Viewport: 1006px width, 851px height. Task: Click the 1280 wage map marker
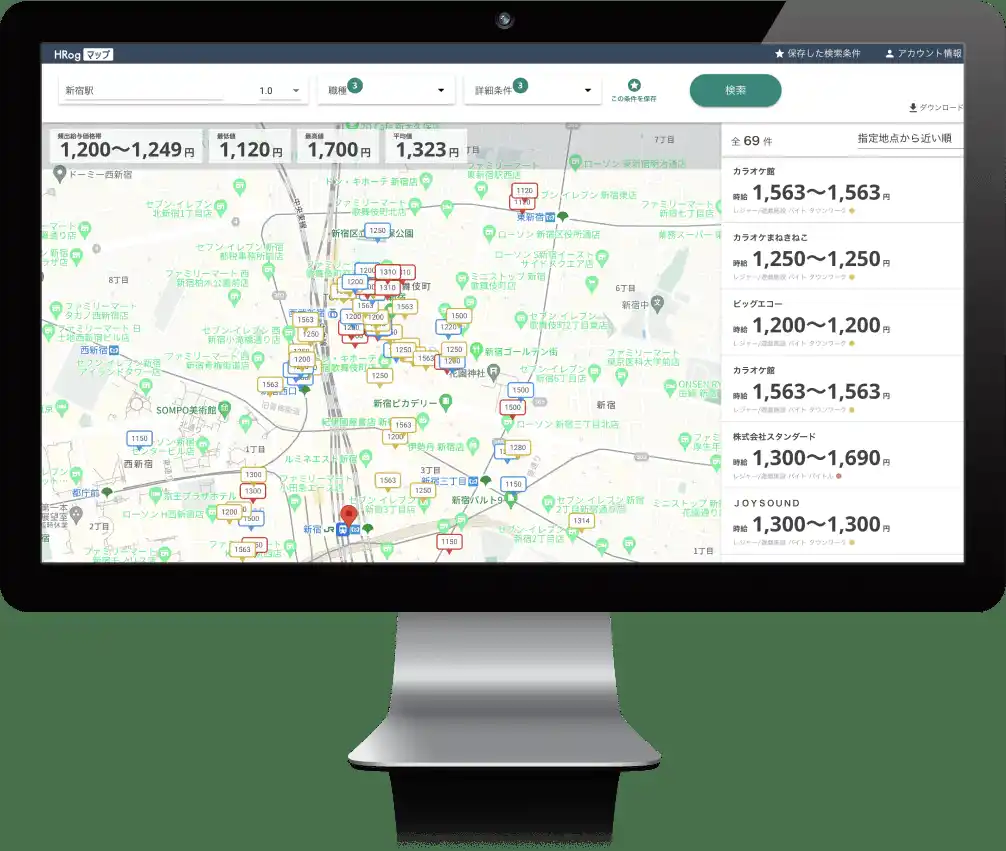tap(517, 448)
